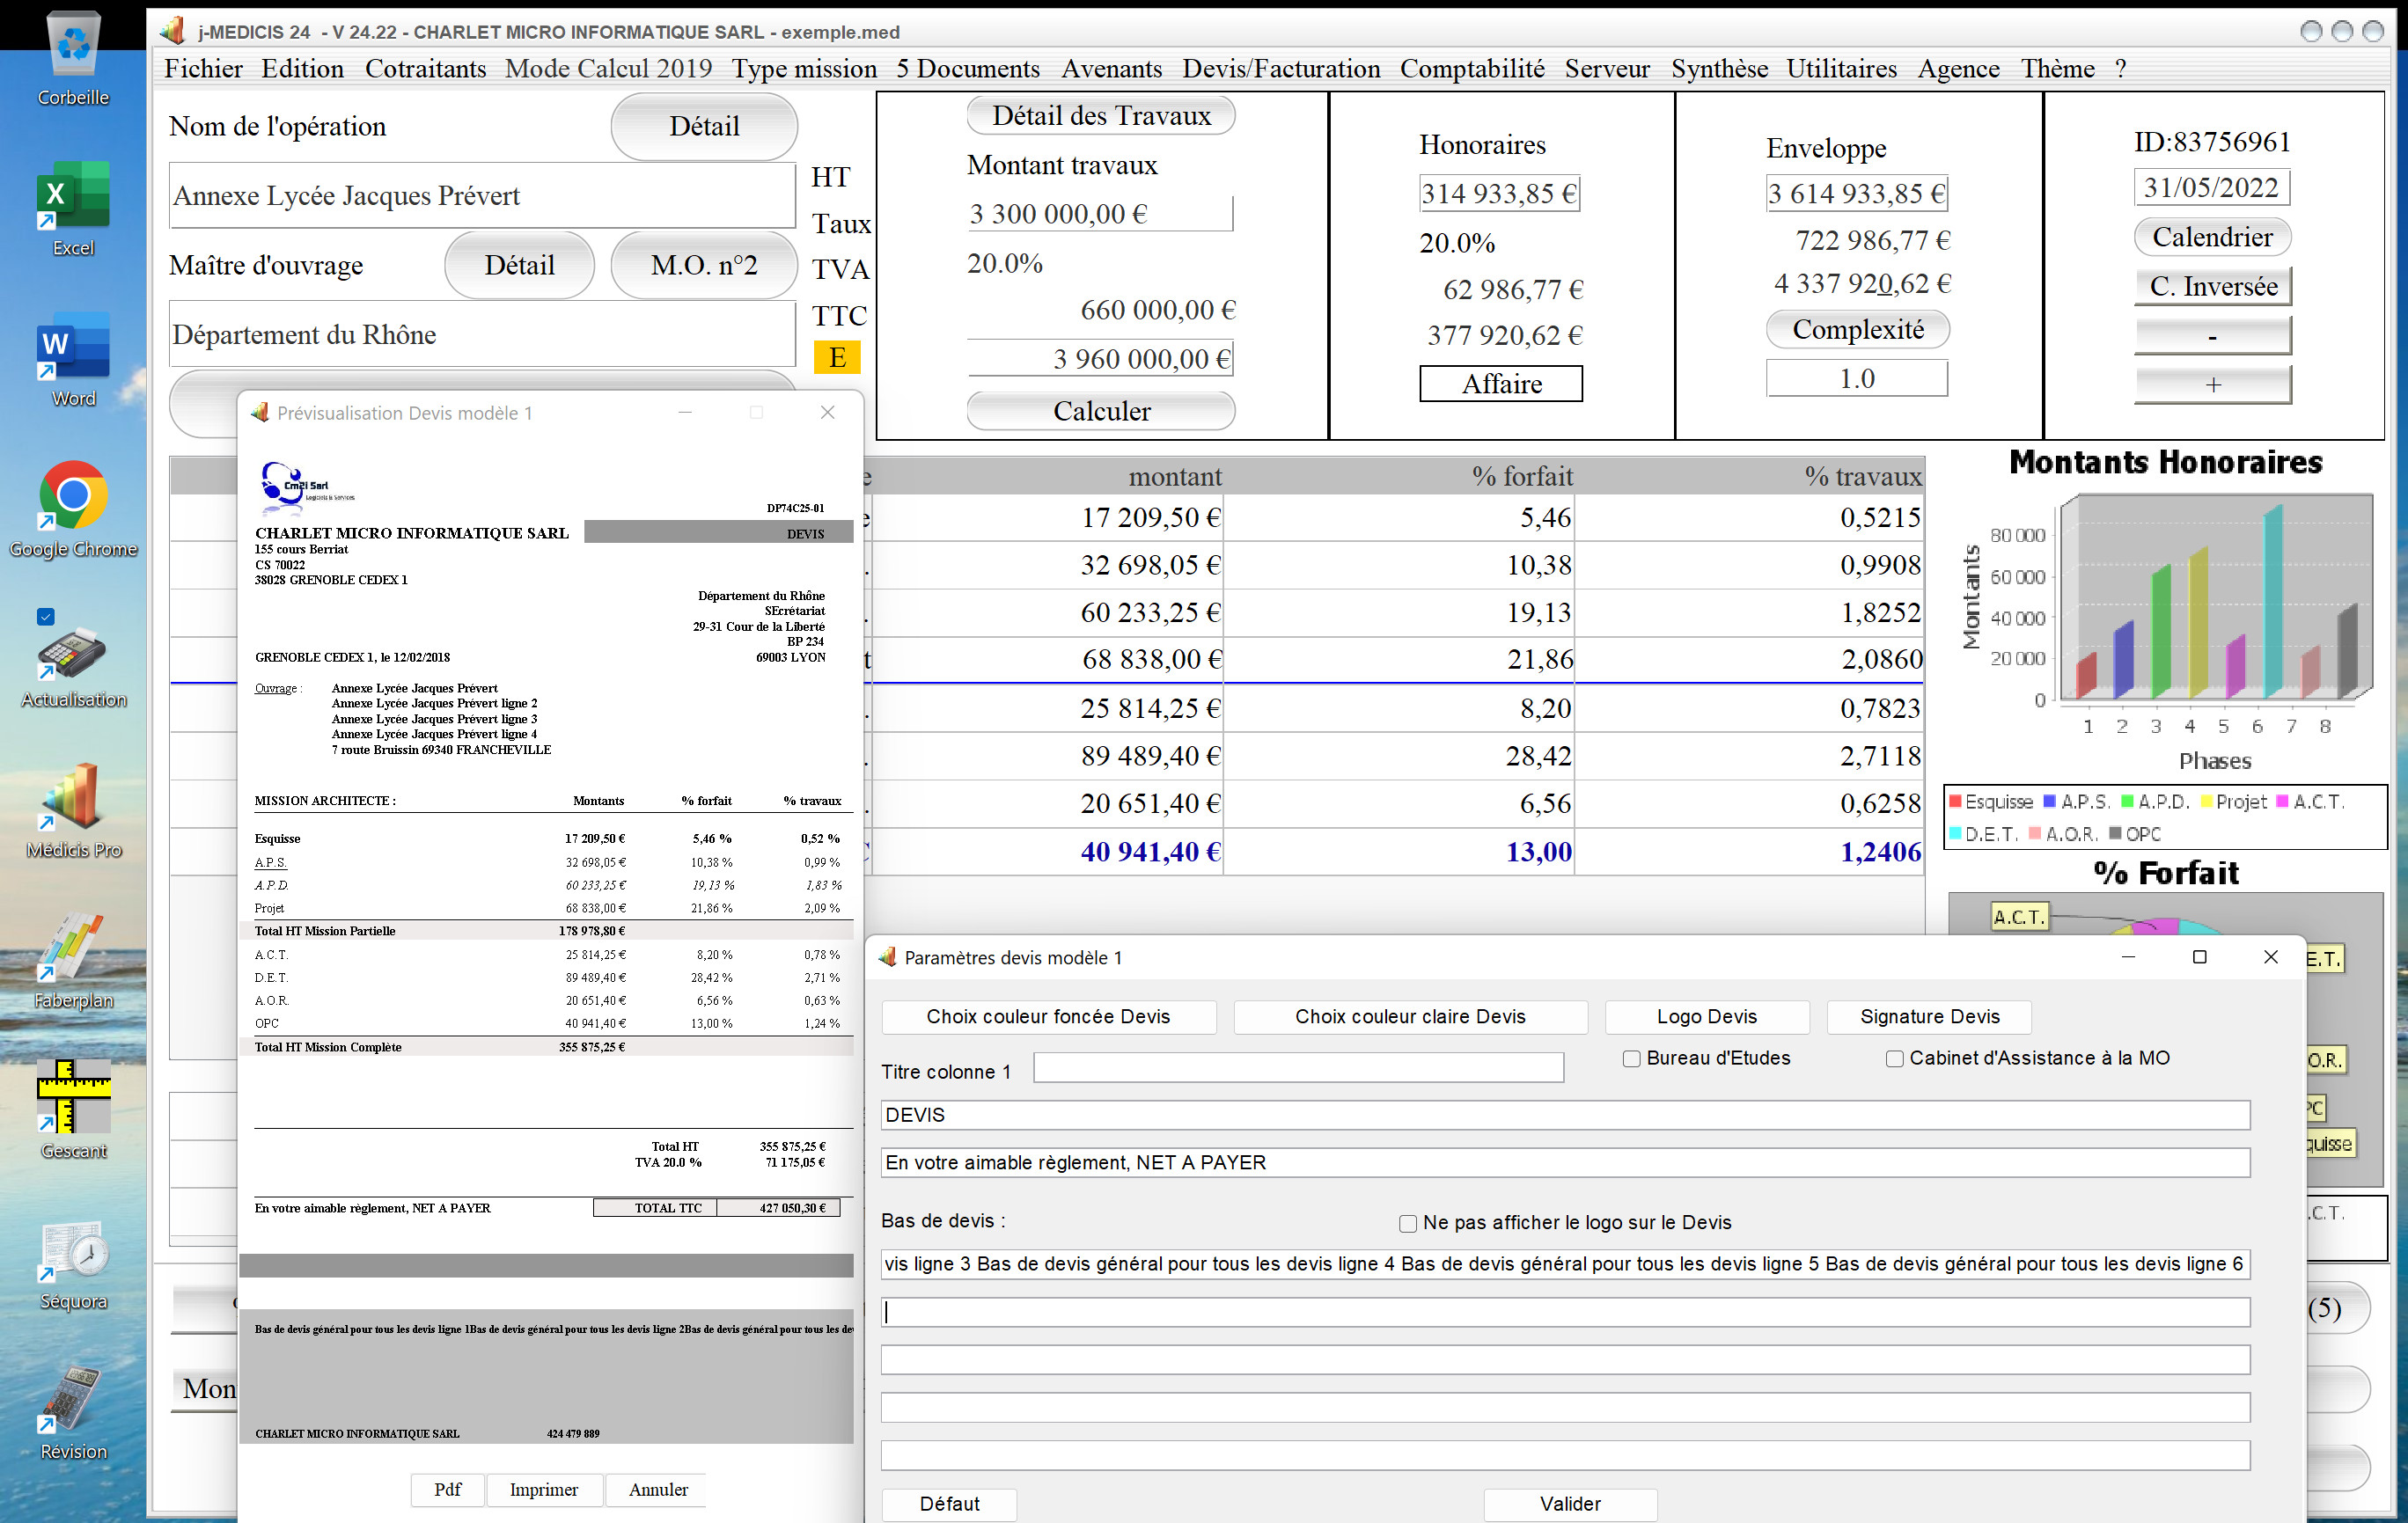Click the Paramètres devis window icon
Viewport: 2408px width, 1523px height.
coord(887,957)
